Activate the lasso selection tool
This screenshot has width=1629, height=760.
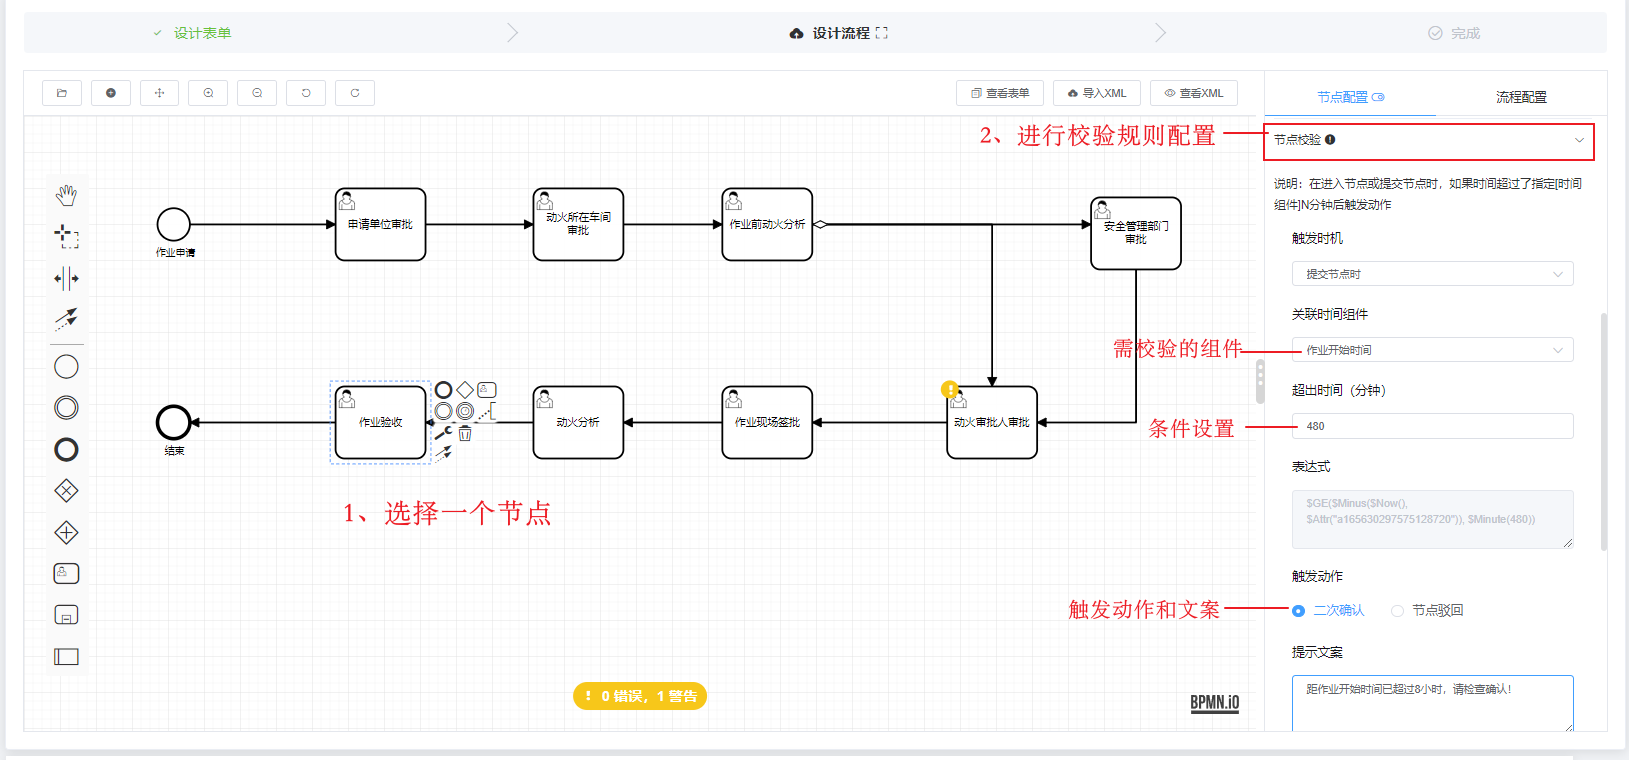[x=66, y=237]
